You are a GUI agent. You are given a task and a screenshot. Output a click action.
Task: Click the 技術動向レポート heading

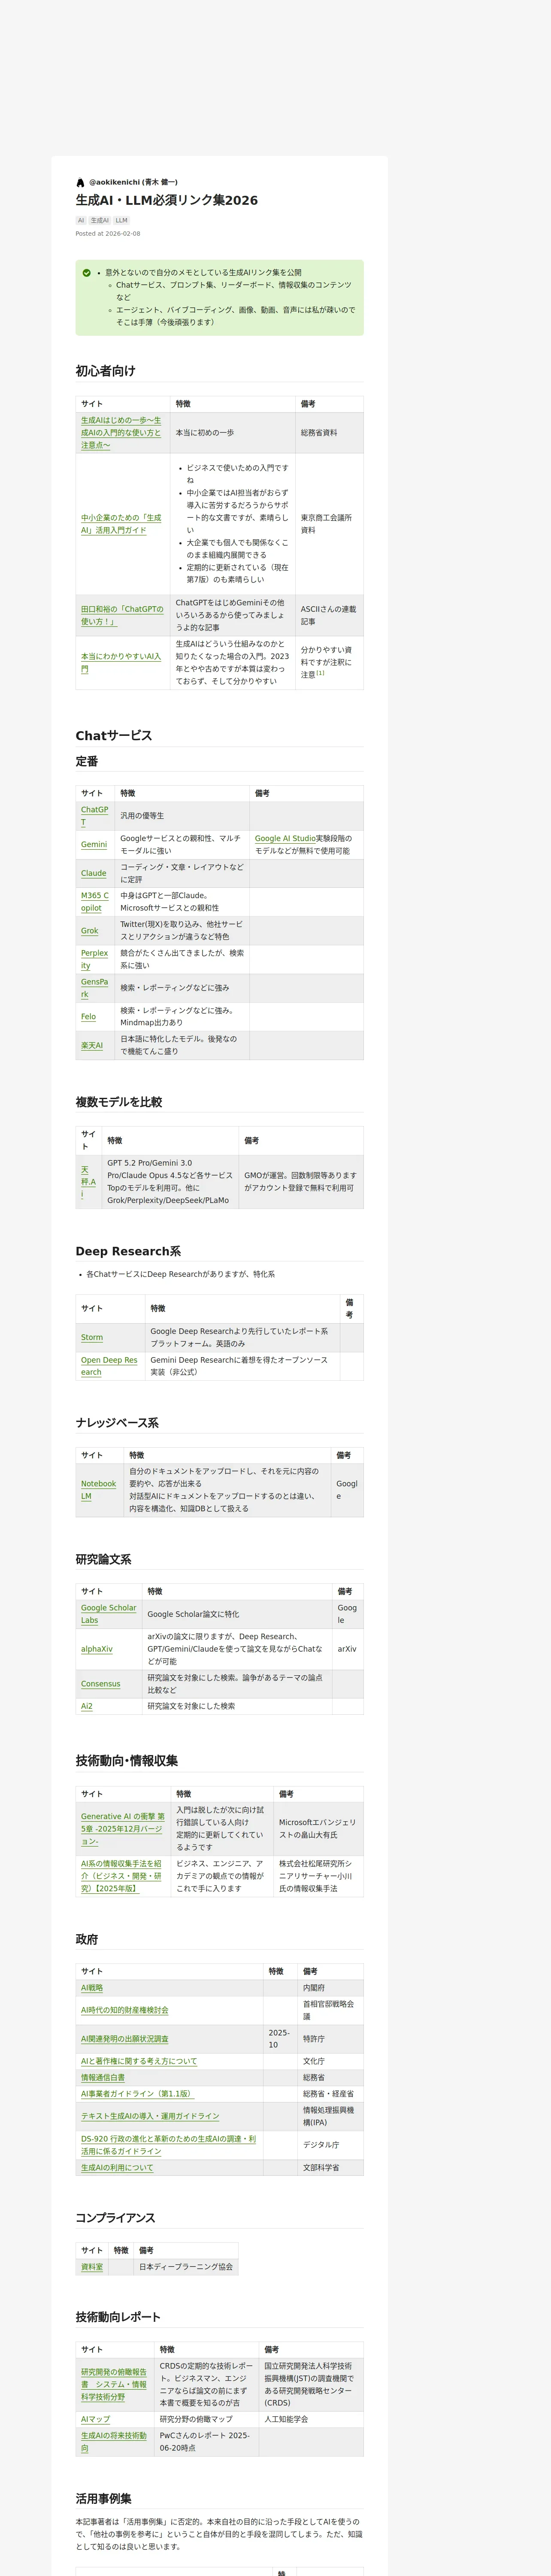pos(118,2317)
